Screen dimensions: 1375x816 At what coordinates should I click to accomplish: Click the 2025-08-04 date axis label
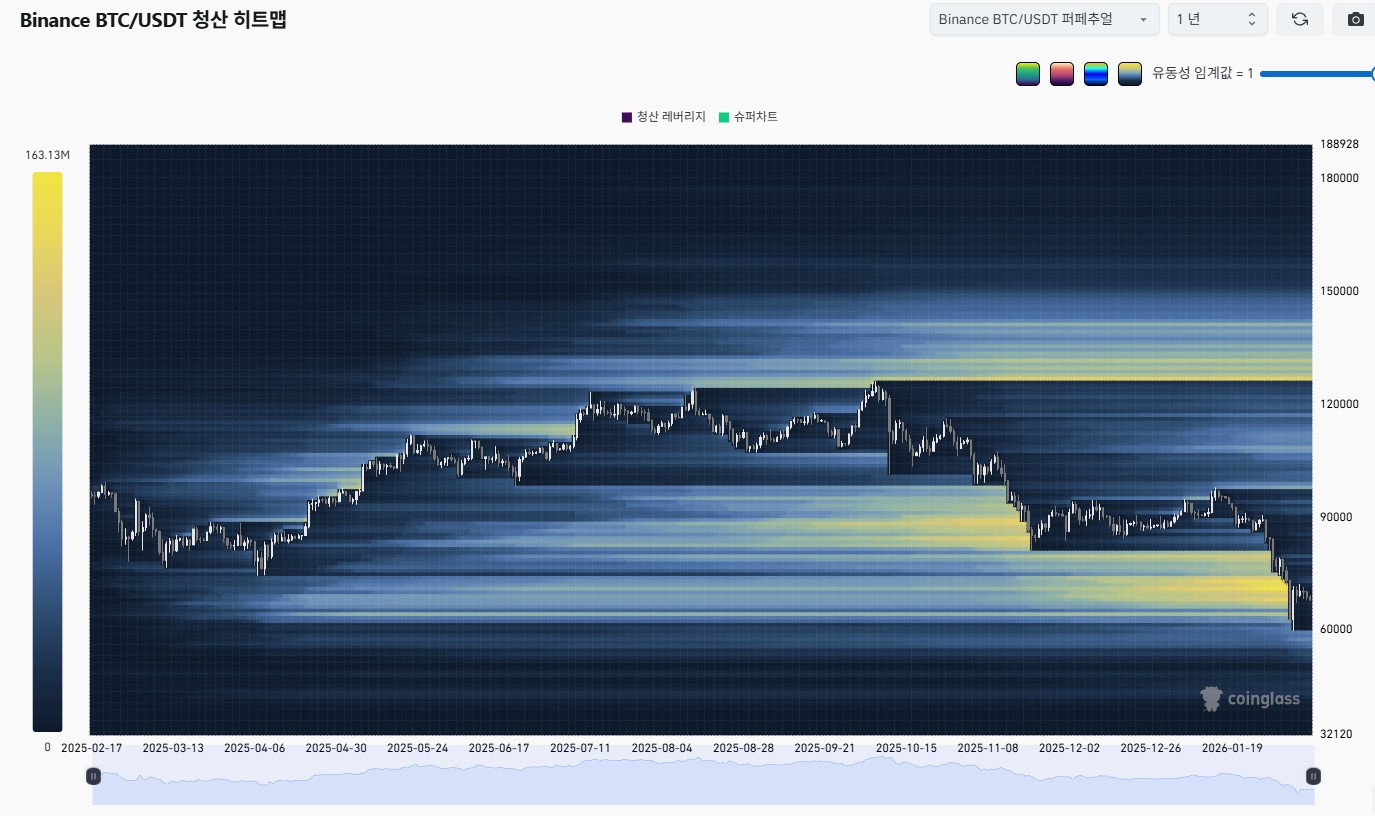[x=662, y=747]
